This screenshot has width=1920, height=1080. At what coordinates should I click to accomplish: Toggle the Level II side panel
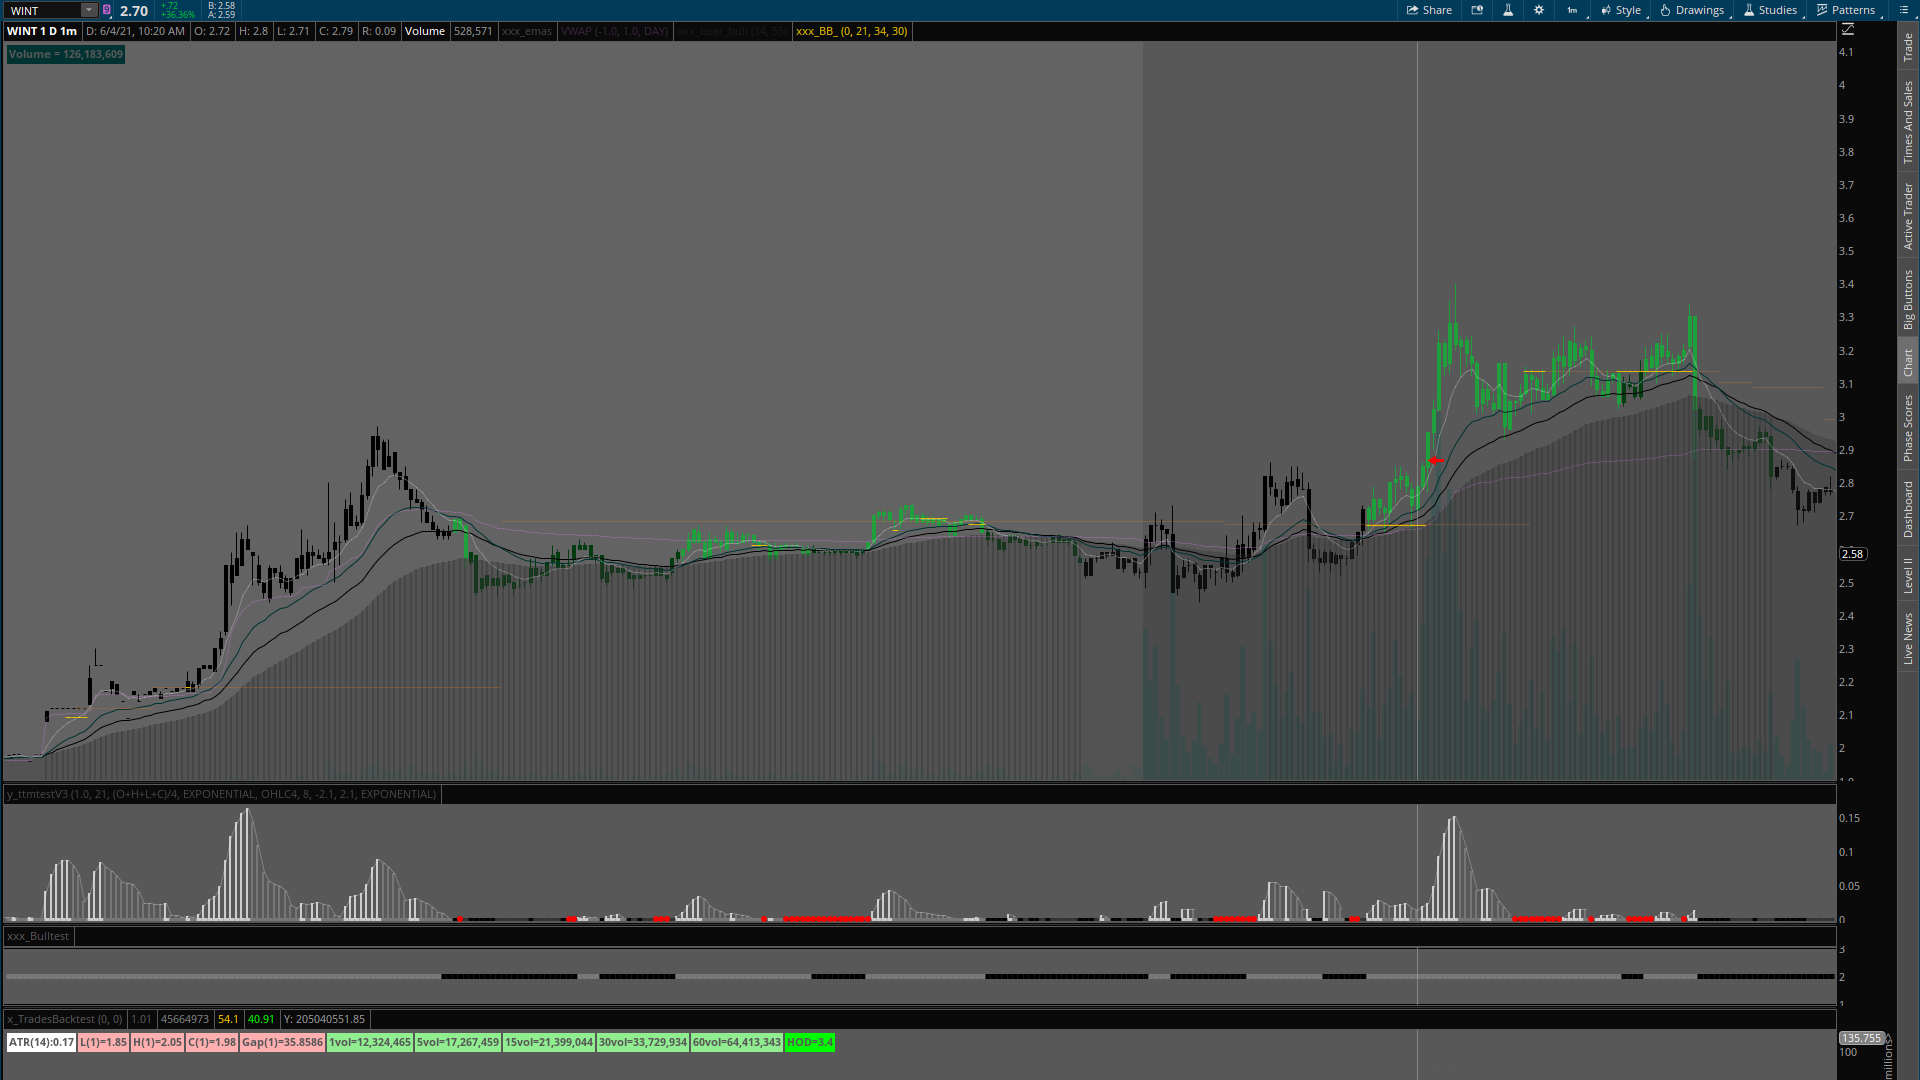(1908, 575)
